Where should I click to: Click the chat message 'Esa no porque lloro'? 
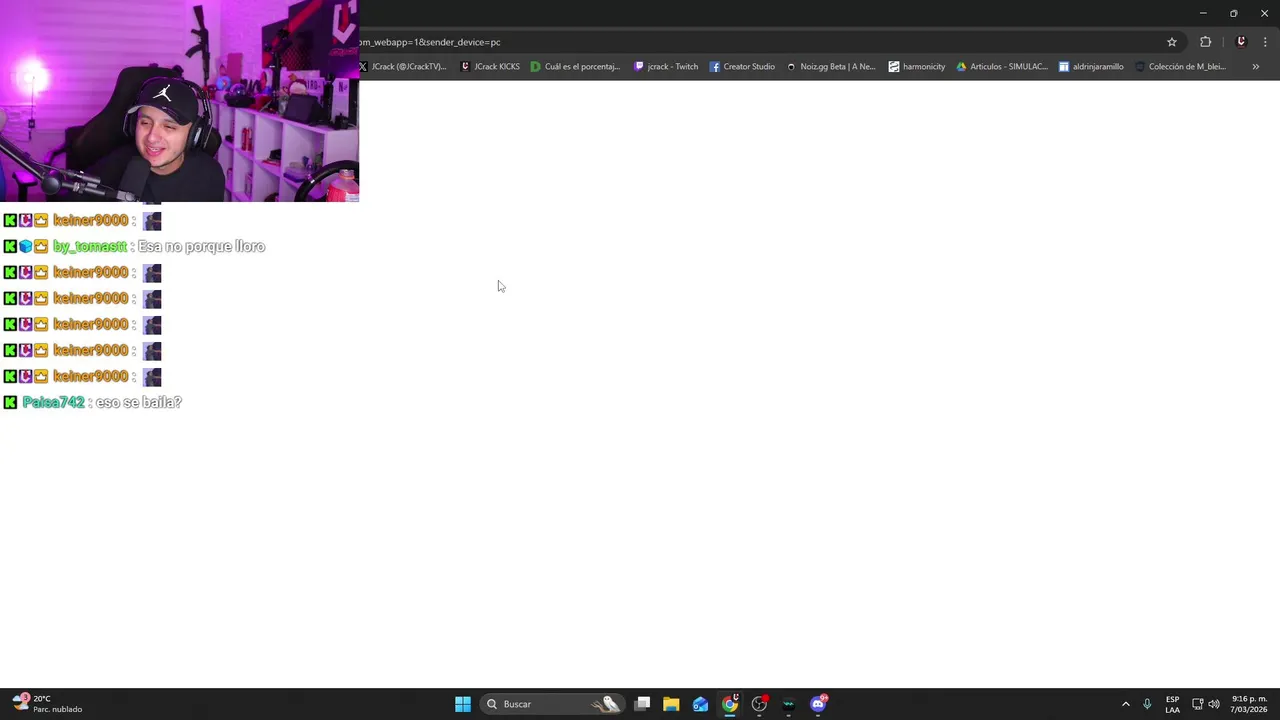[201, 247]
